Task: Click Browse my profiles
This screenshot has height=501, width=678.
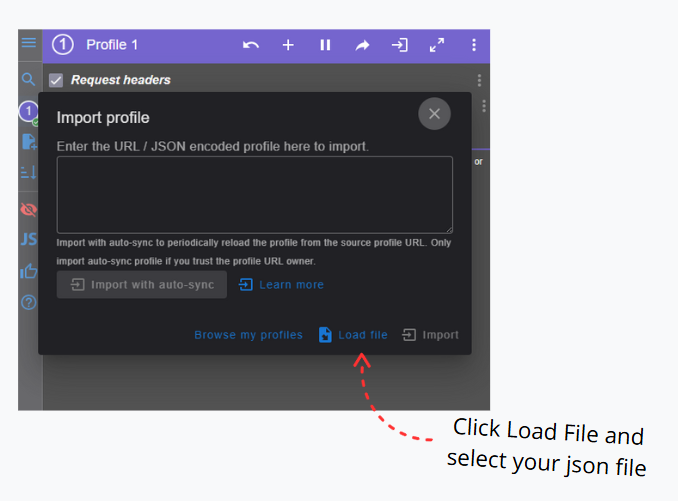Action: (x=248, y=335)
